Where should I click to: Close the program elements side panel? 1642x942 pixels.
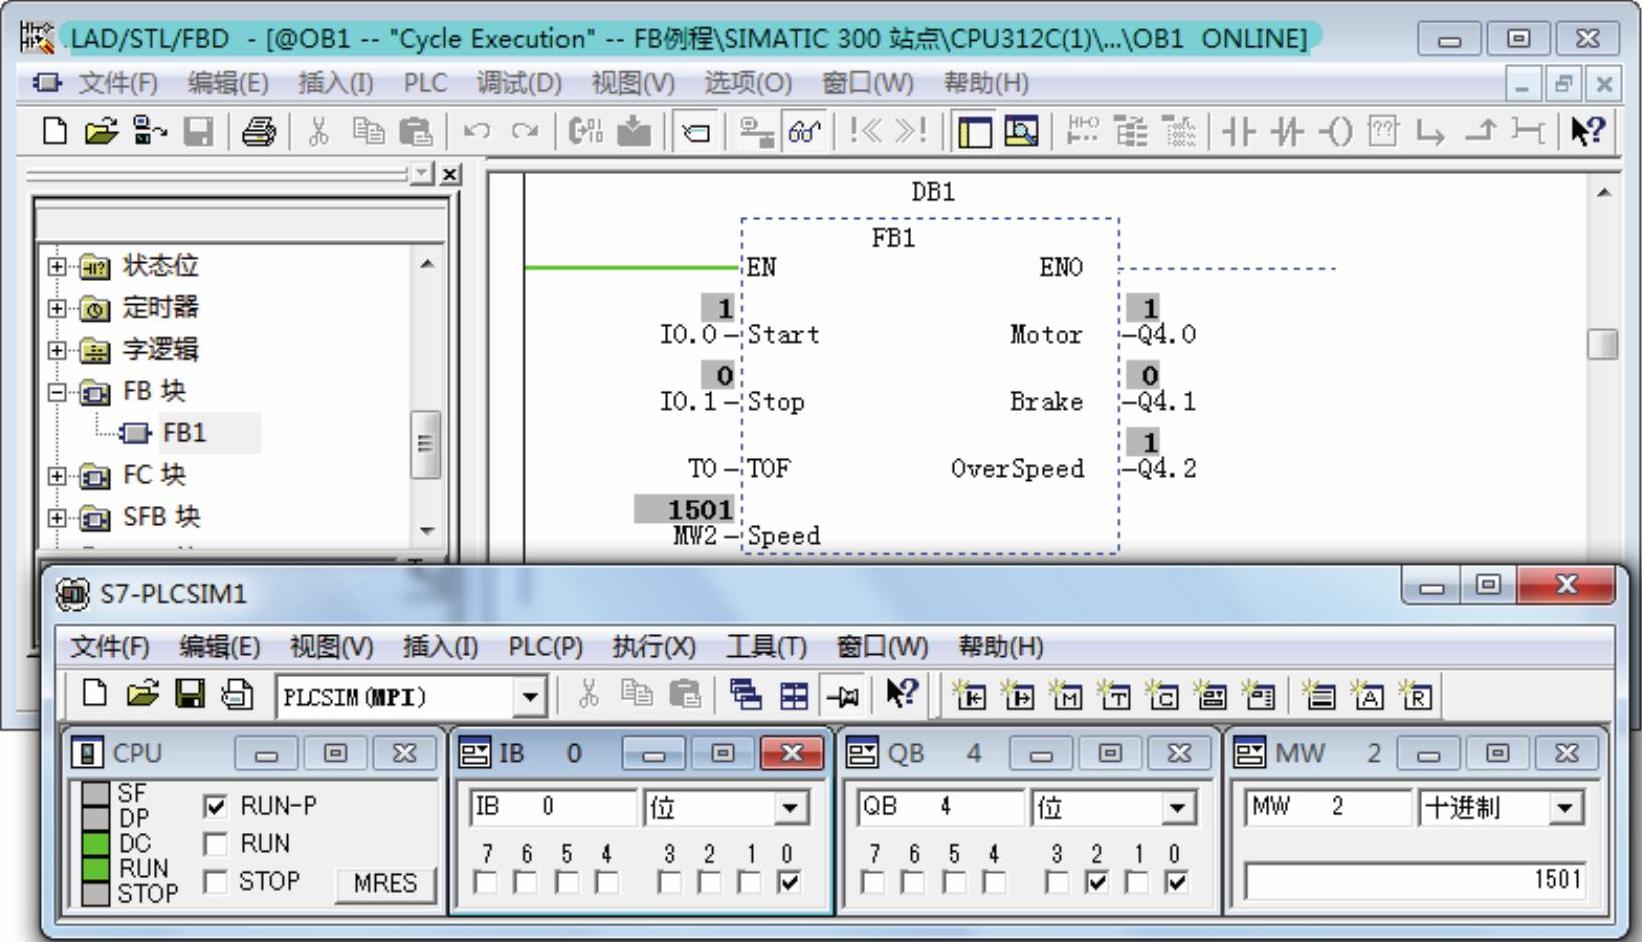(451, 174)
